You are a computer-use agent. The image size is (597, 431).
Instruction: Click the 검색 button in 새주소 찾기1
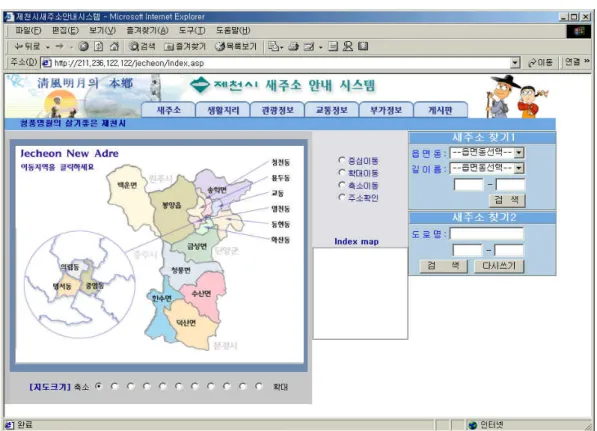507,200
